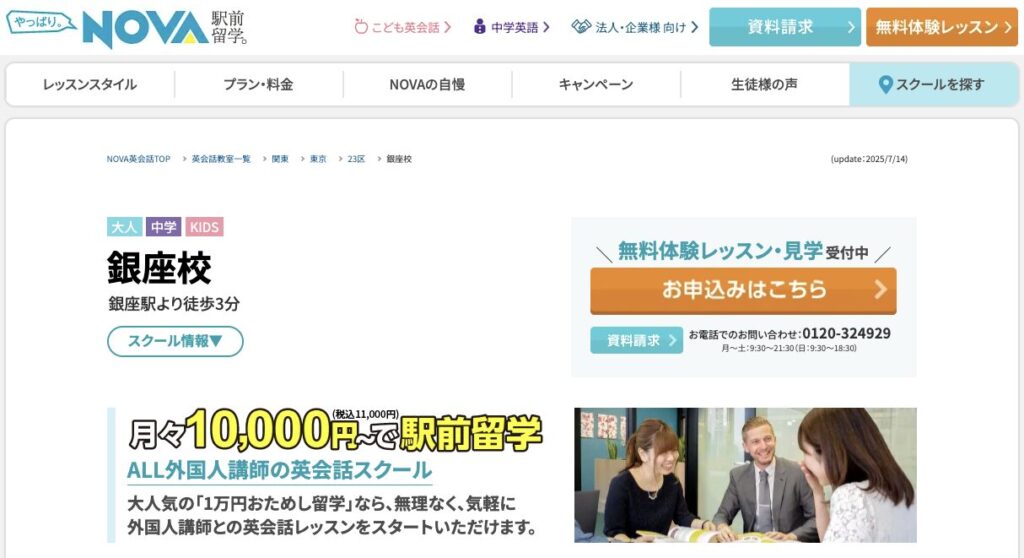1024x558 pixels.
Task: Click the handshake icon for 法人・企業様向け
Action: pyautogui.click(x=581, y=26)
